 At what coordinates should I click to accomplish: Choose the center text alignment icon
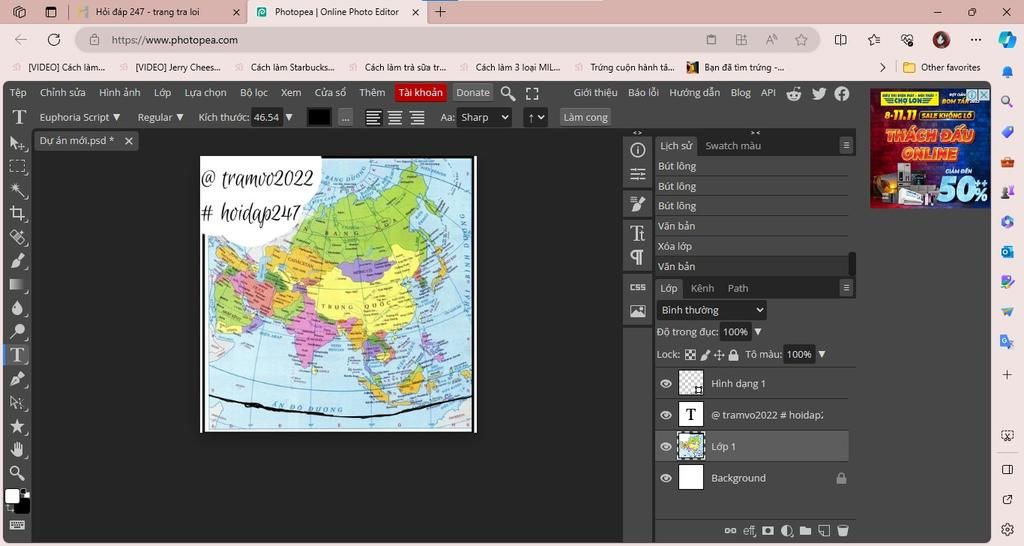click(395, 117)
